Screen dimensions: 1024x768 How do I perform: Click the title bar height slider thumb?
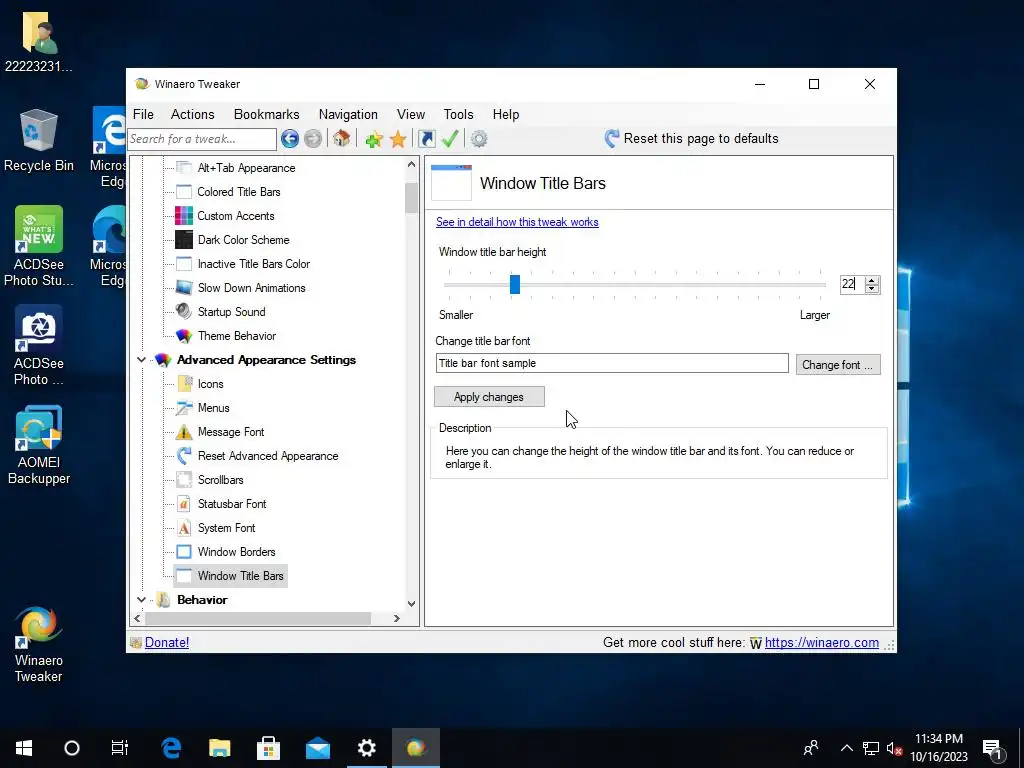coord(515,284)
